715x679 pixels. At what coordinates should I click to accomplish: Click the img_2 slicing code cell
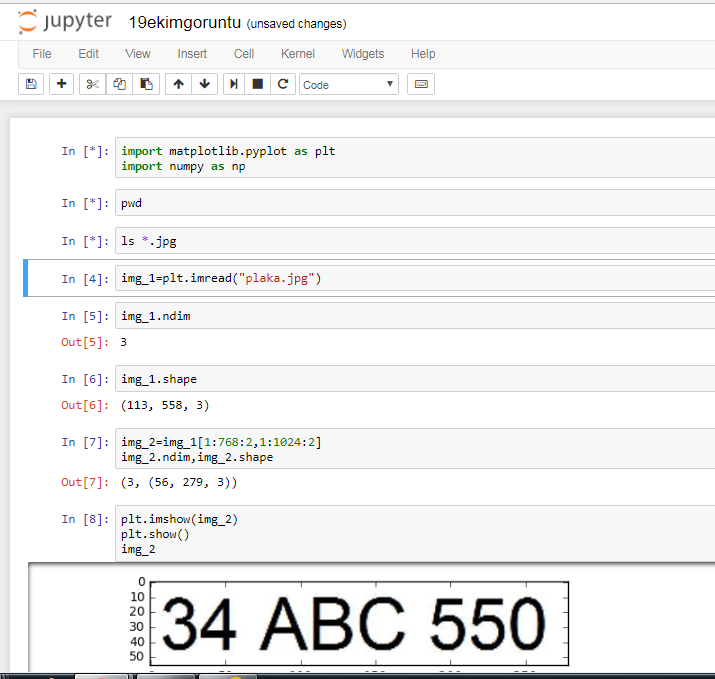(415, 449)
